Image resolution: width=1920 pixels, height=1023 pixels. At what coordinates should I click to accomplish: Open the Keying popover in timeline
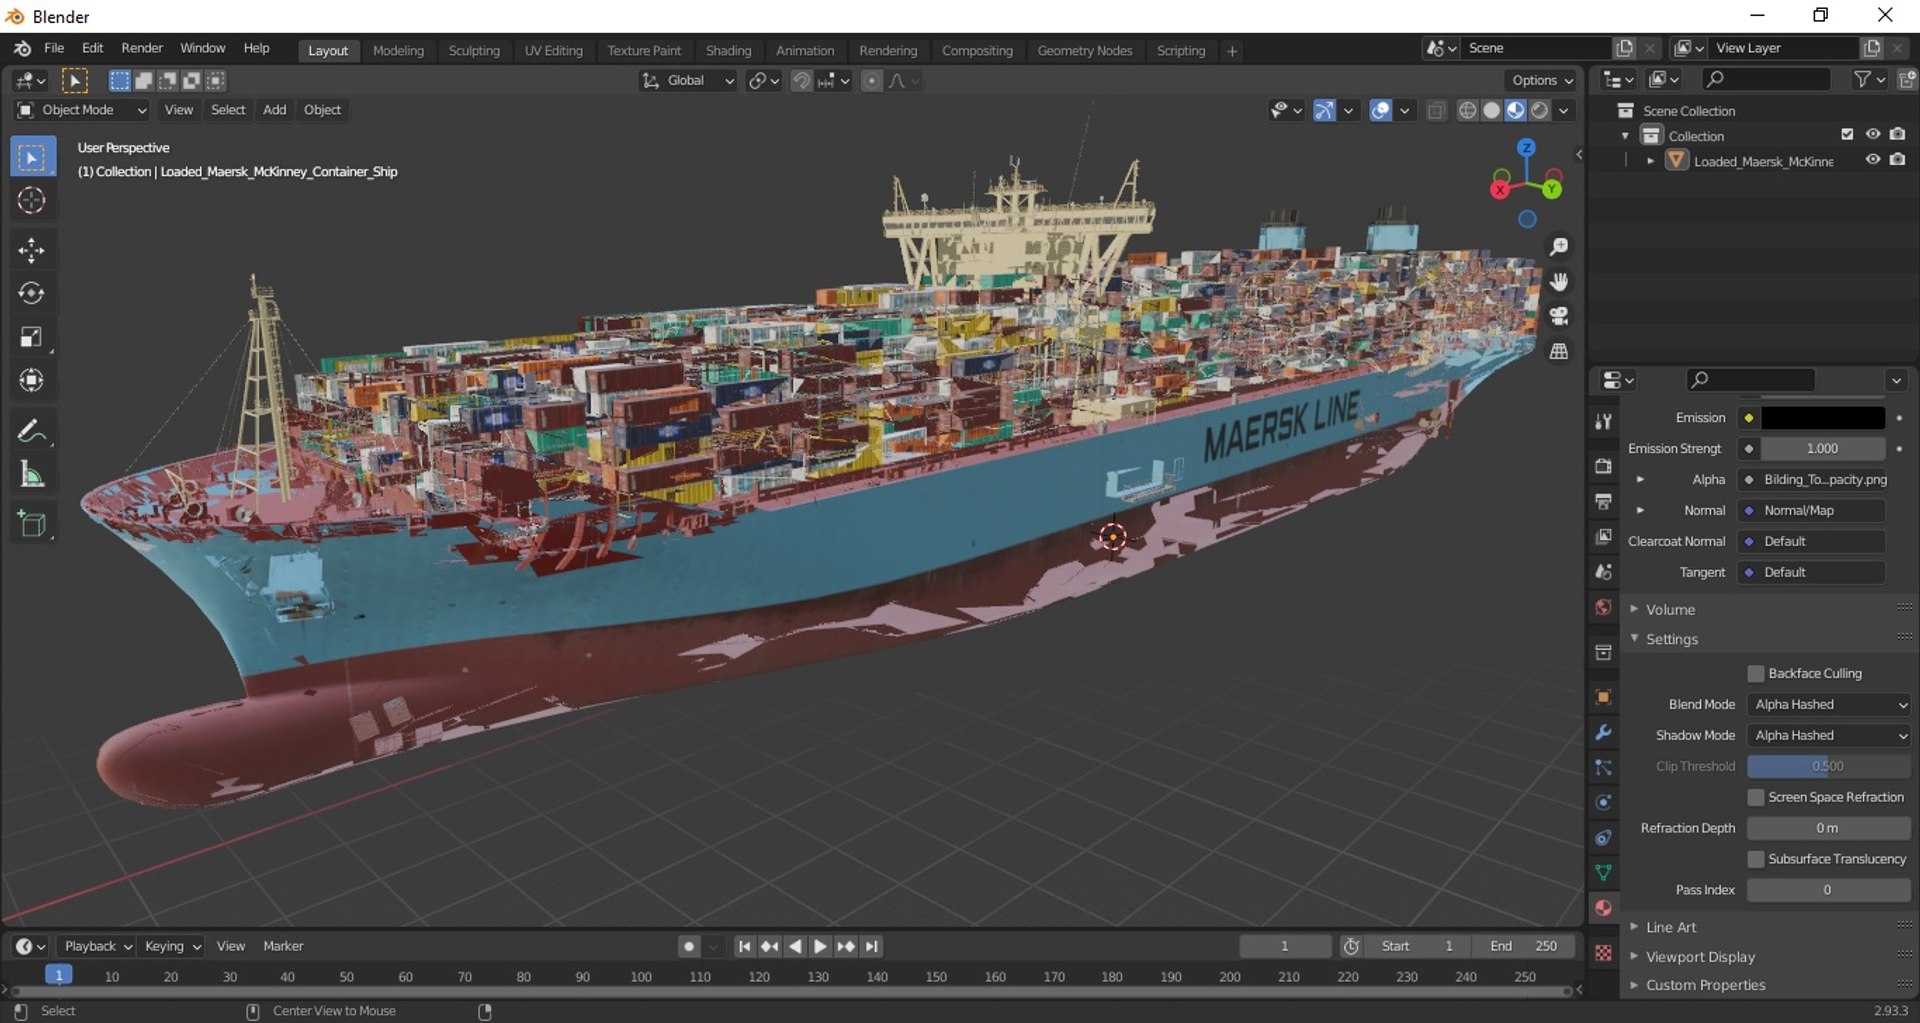click(172, 946)
